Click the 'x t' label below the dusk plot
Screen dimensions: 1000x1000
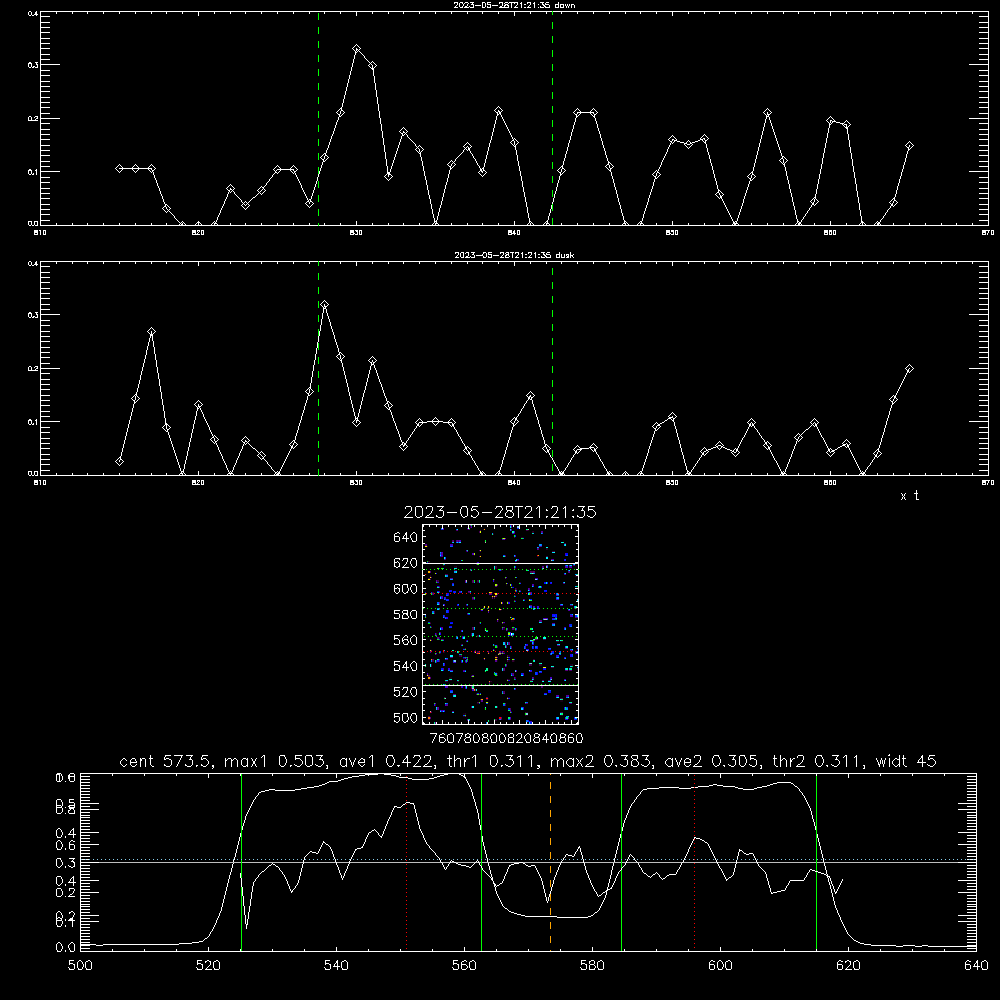[910, 496]
